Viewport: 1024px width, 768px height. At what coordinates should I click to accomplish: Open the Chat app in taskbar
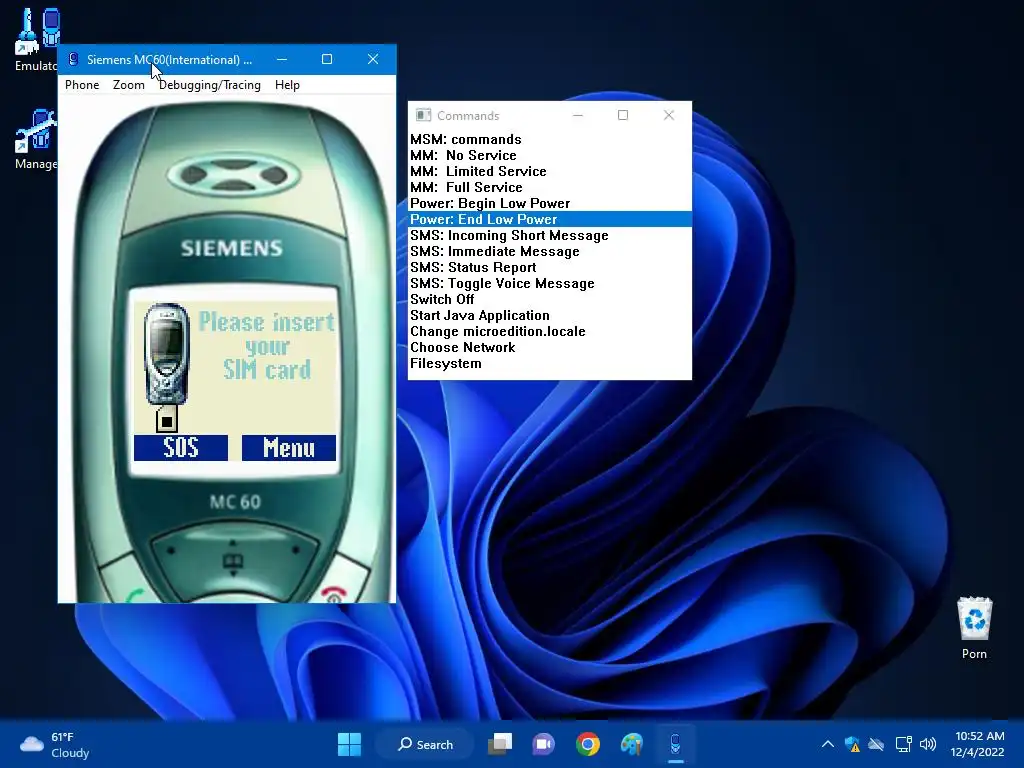point(543,744)
